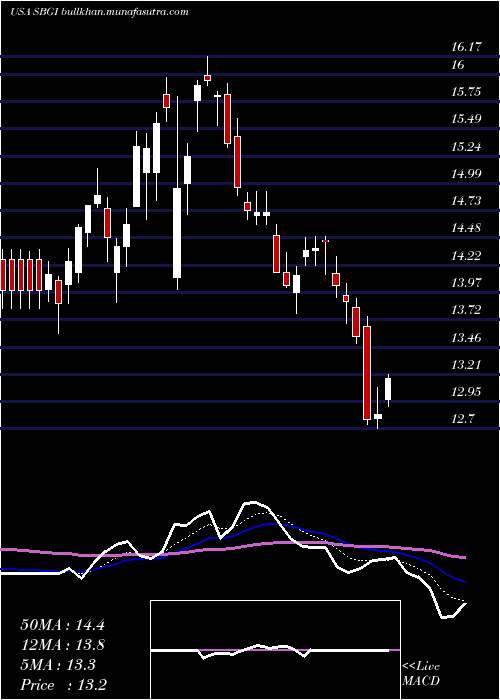
Task: Click the 15.49 price axis label
Action: pos(466,119)
